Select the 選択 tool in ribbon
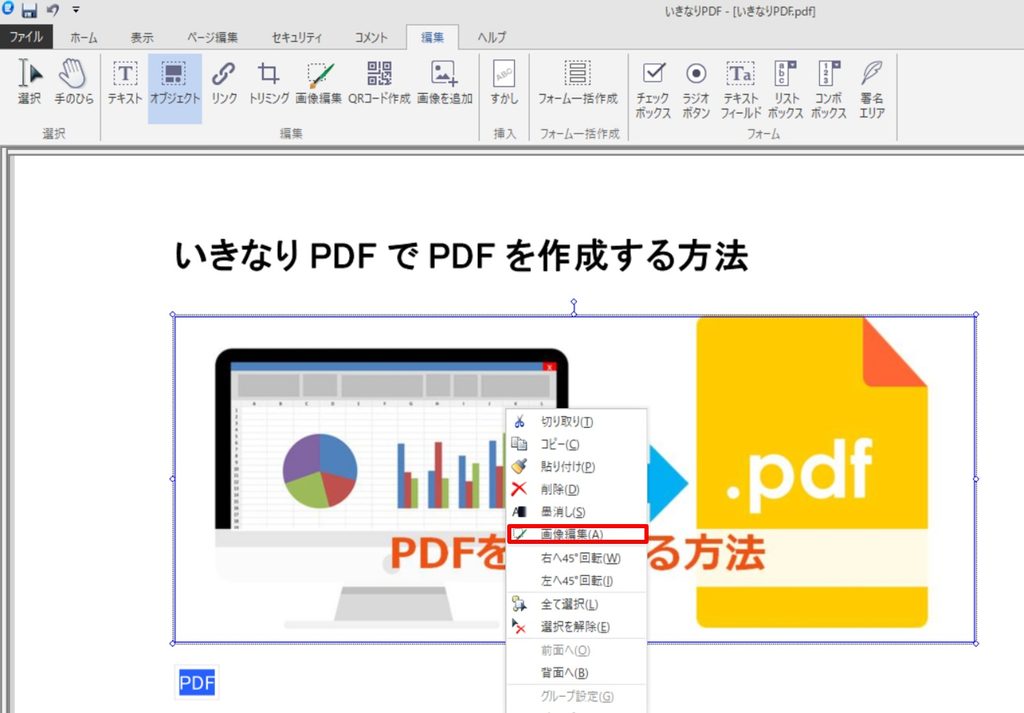The image size is (1024, 713). (x=29, y=82)
